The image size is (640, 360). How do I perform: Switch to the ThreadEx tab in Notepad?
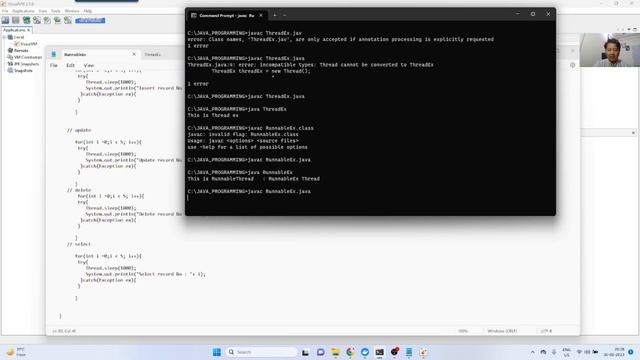coord(153,55)
